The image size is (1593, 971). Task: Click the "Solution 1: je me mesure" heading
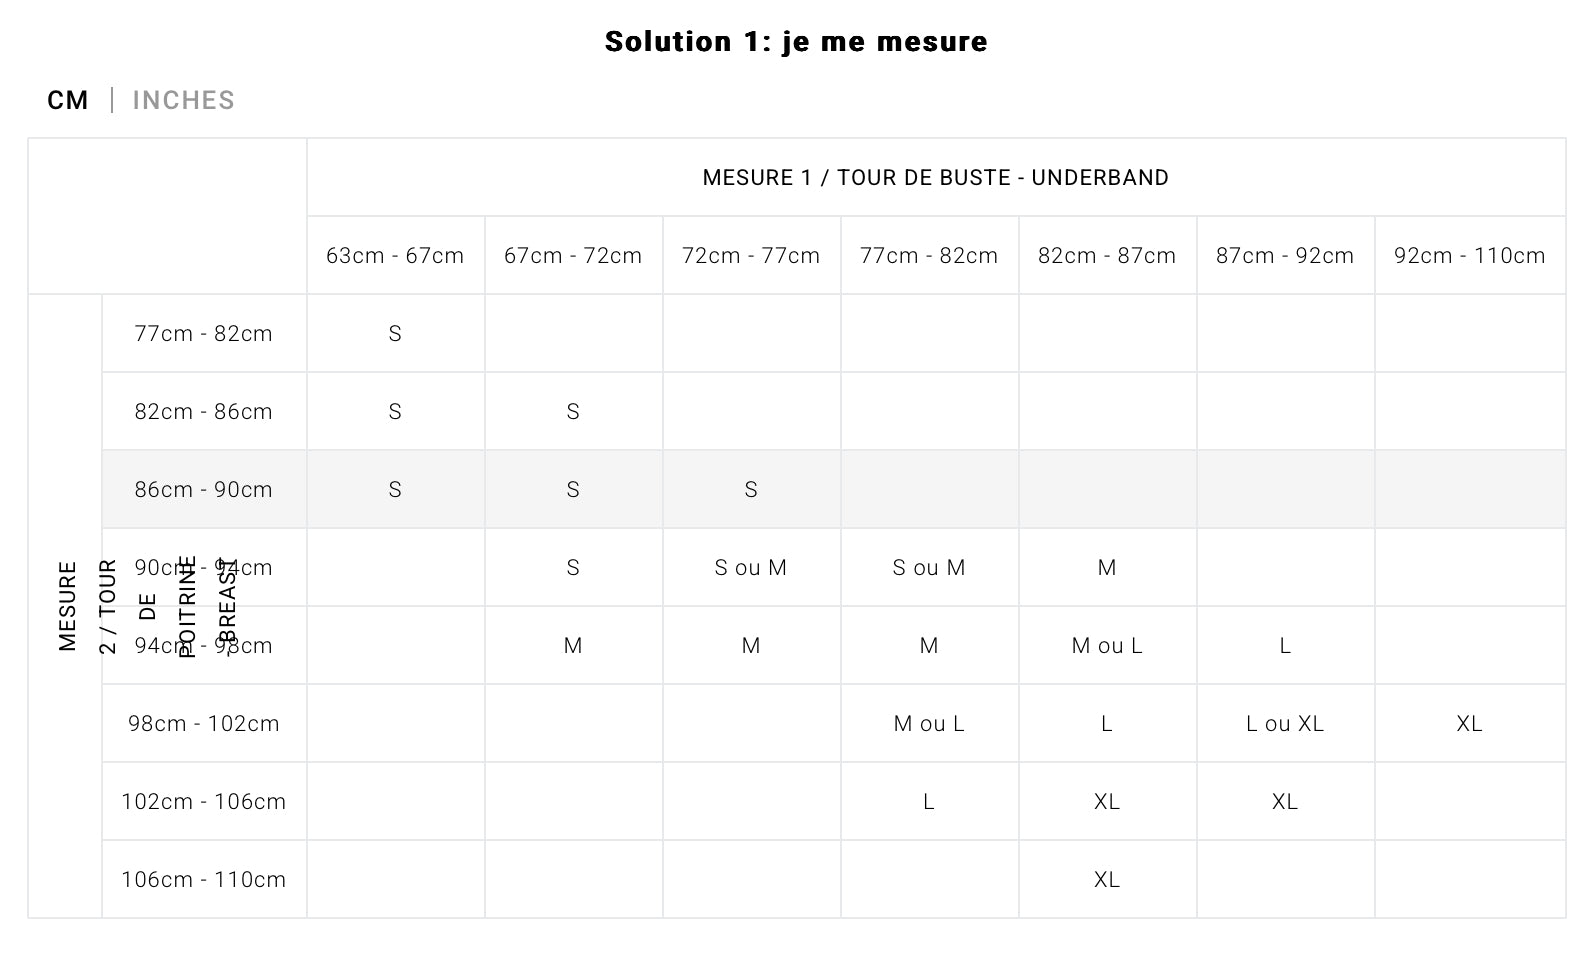(x=796, y=41)
